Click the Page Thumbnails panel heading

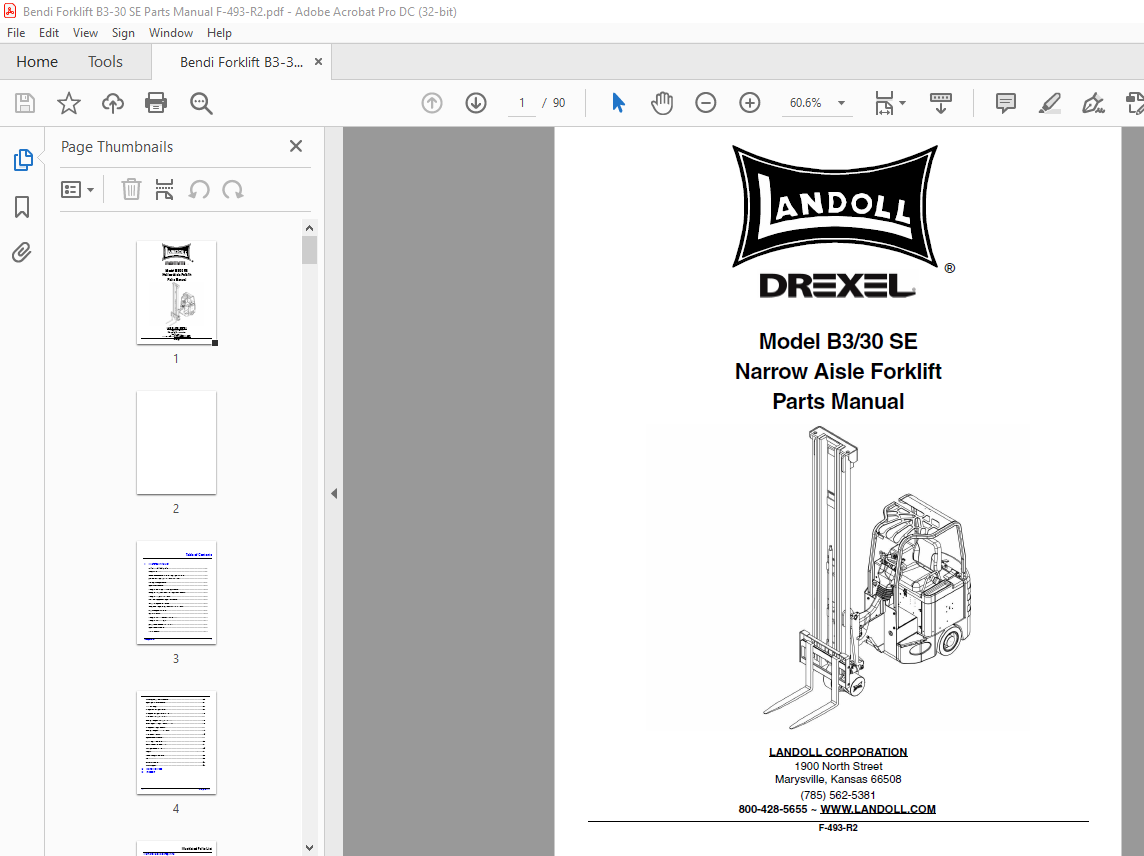(117, 147)
